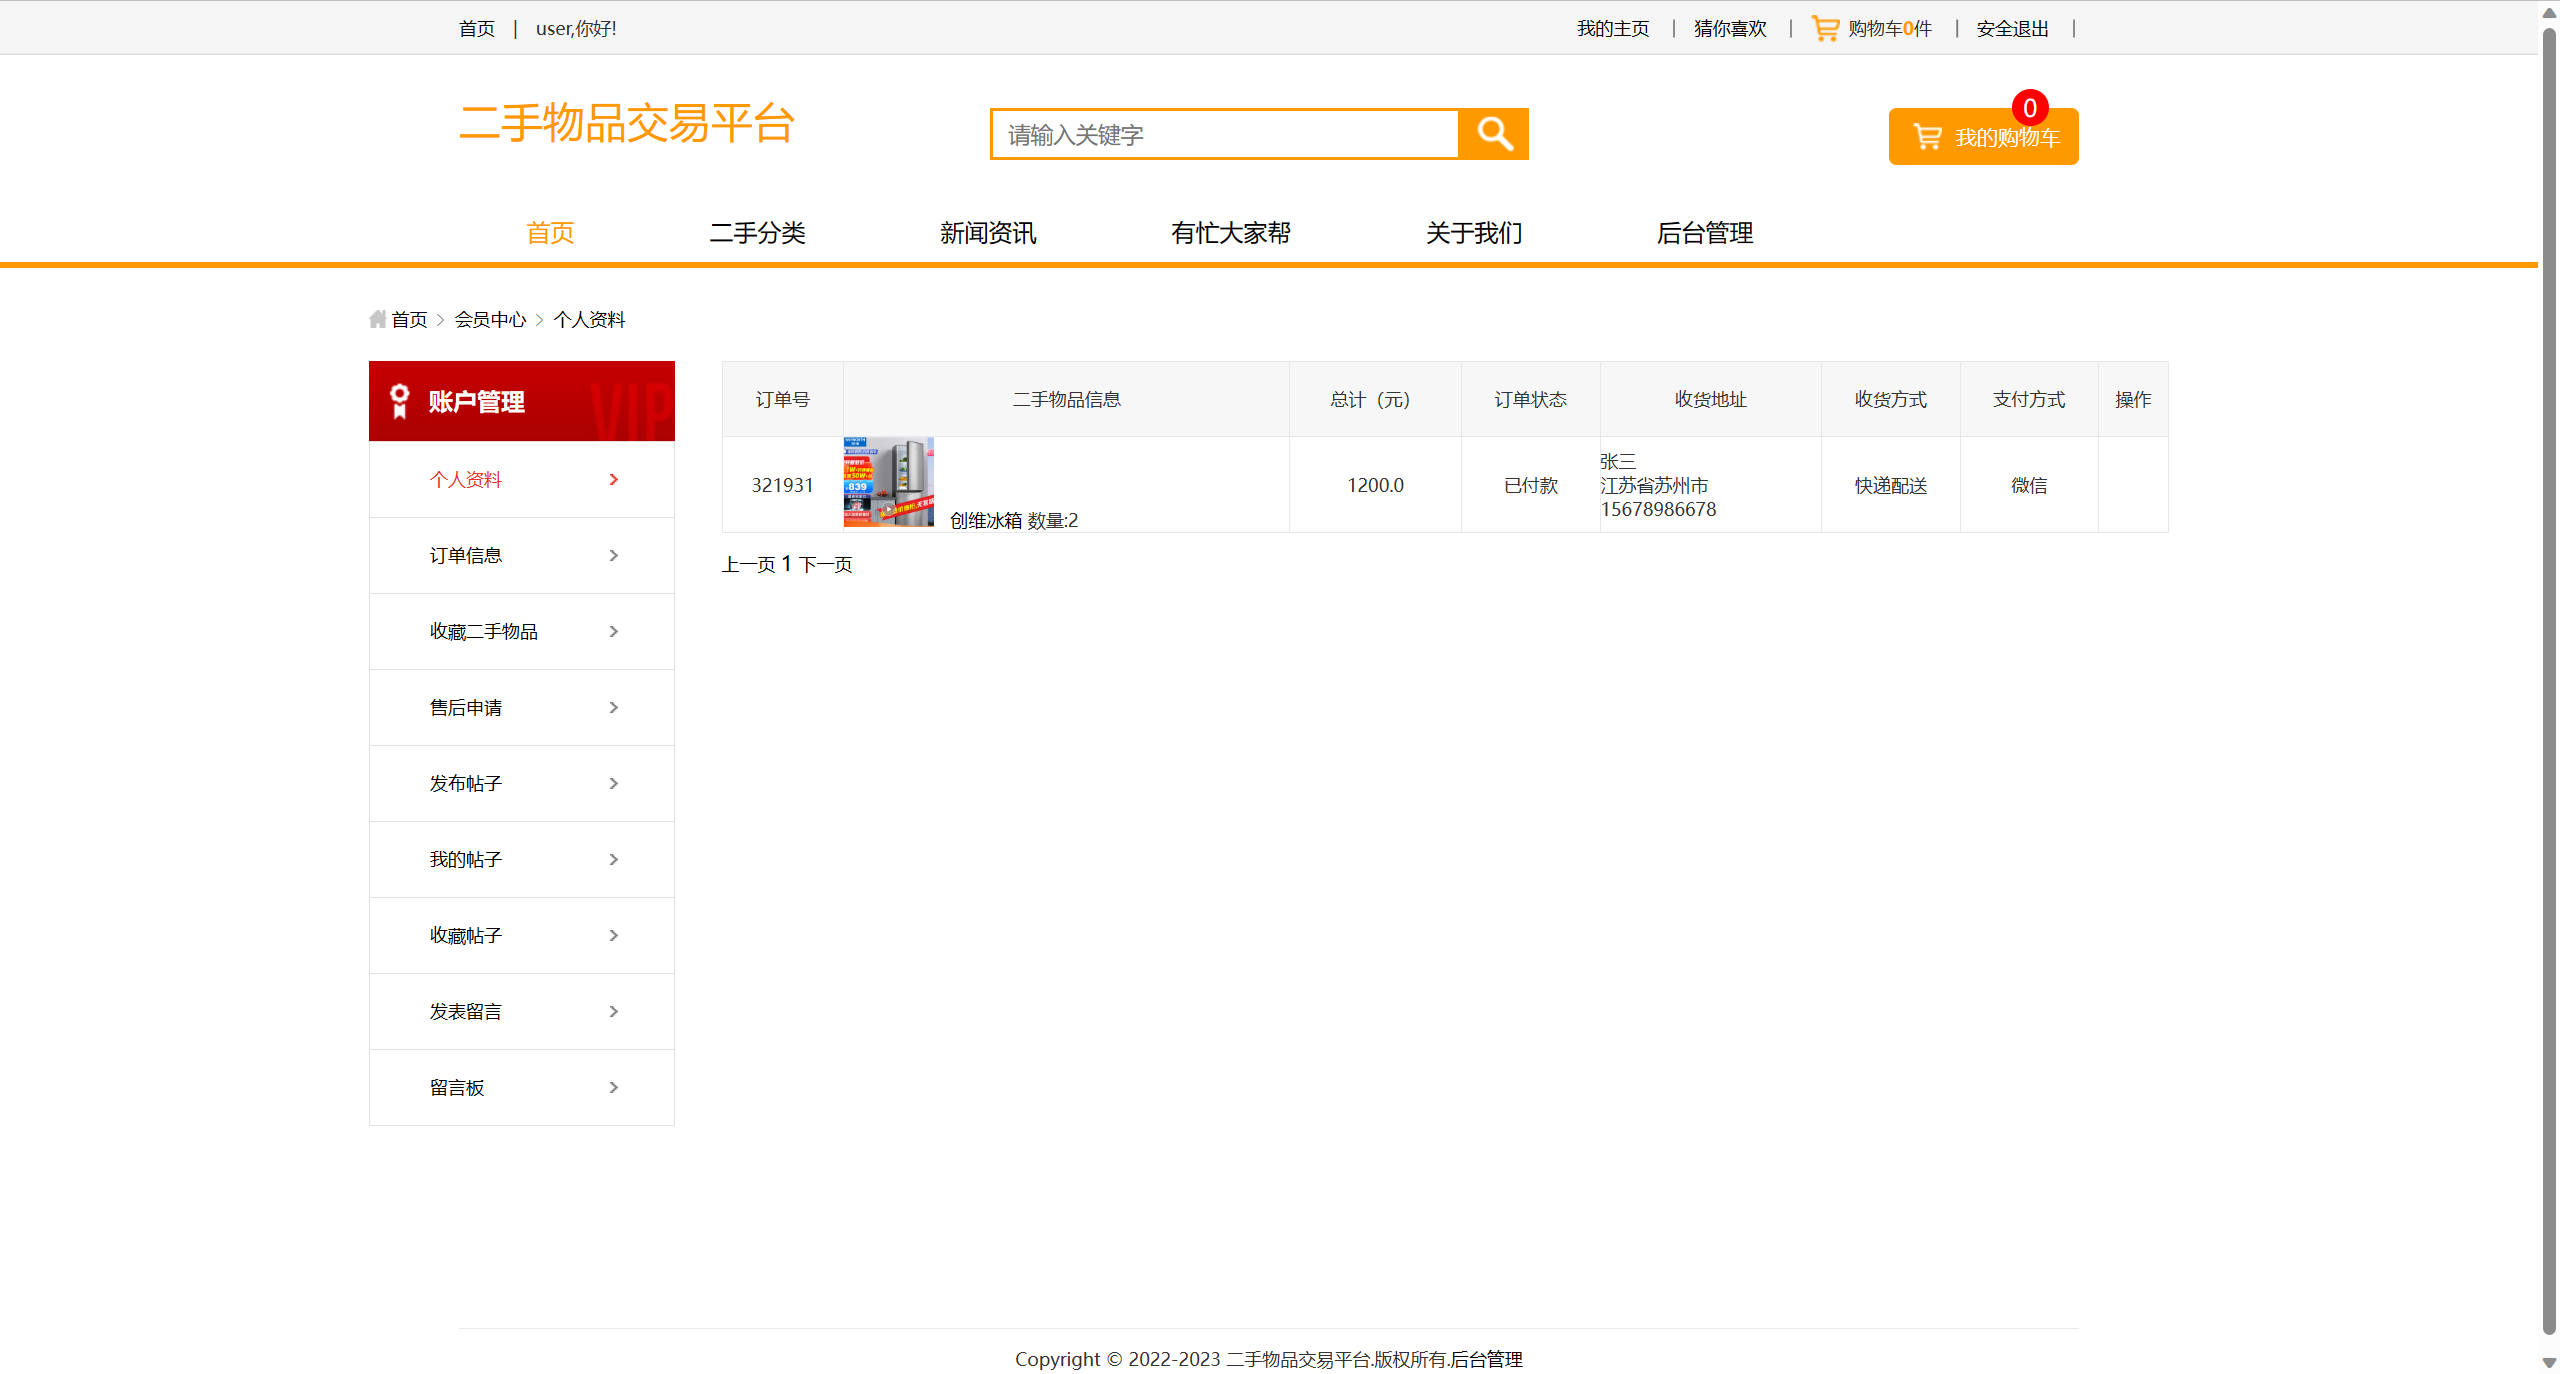Open the 新闻资讯 navigation tab

(988, 233)
